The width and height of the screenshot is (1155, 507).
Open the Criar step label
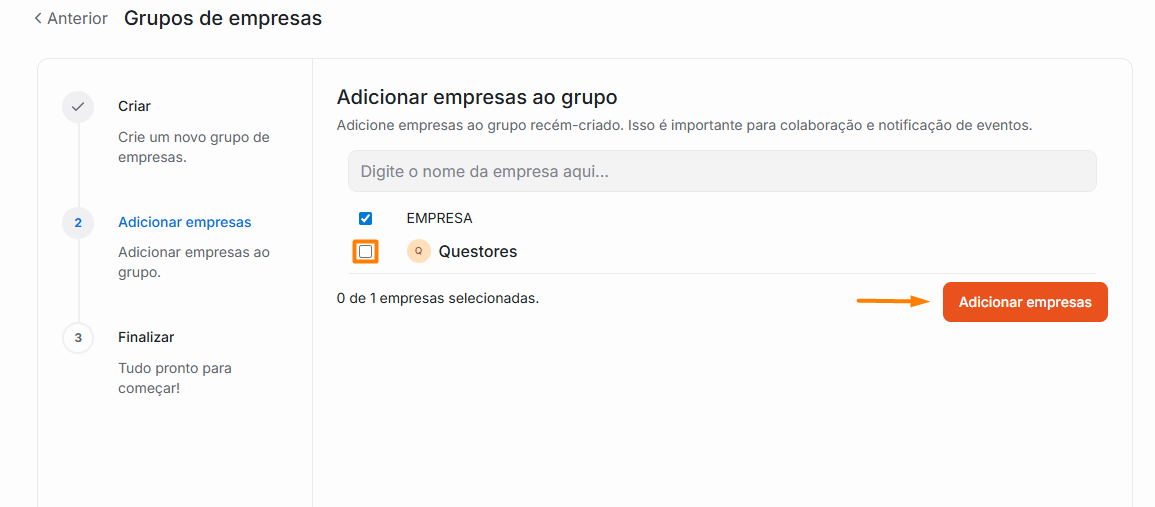click(134, 106)
